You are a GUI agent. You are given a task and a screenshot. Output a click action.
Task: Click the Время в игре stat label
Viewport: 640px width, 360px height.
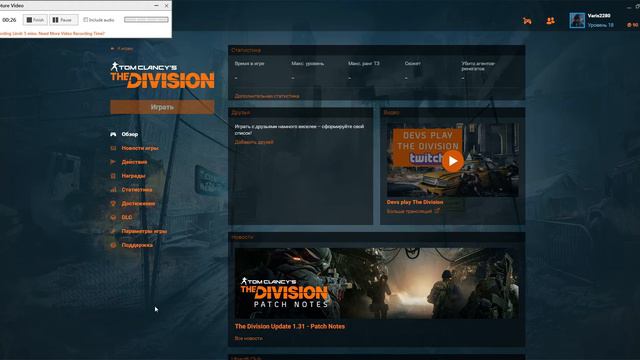click(249, 64)
